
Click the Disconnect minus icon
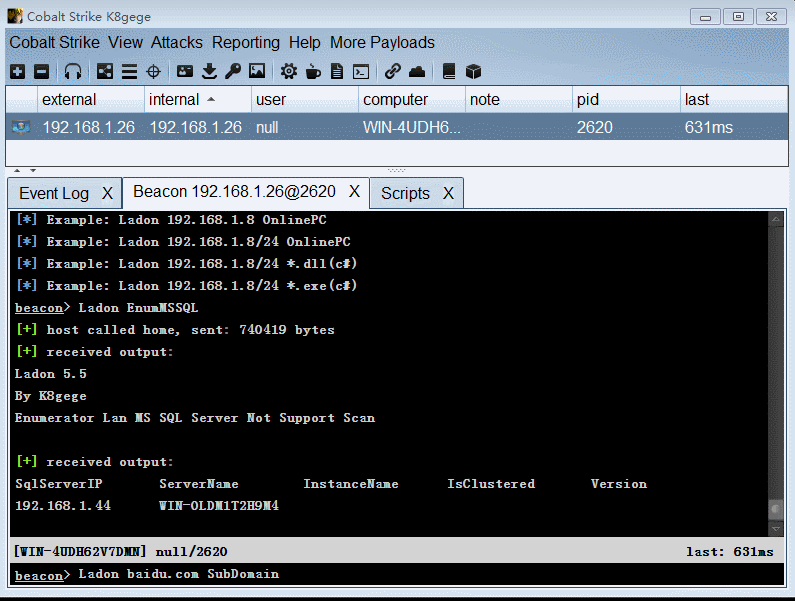pyautogui.click(x=42, y=72)
